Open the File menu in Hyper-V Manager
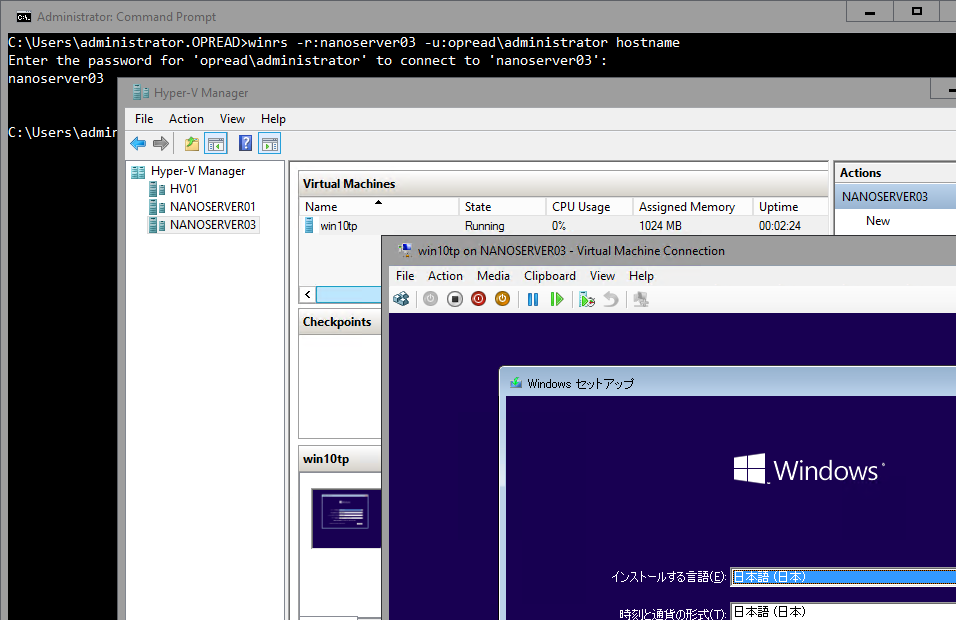The width and height of the screenshot is (956, 620). coord(144,119)
